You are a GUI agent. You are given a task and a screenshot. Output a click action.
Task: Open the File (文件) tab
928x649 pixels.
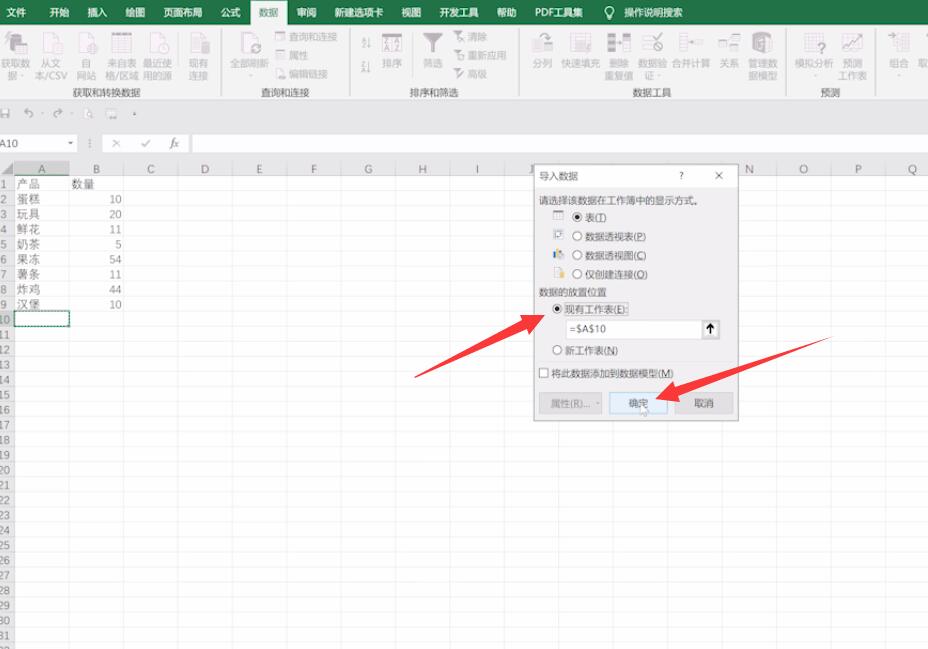(x=16, y=12)
